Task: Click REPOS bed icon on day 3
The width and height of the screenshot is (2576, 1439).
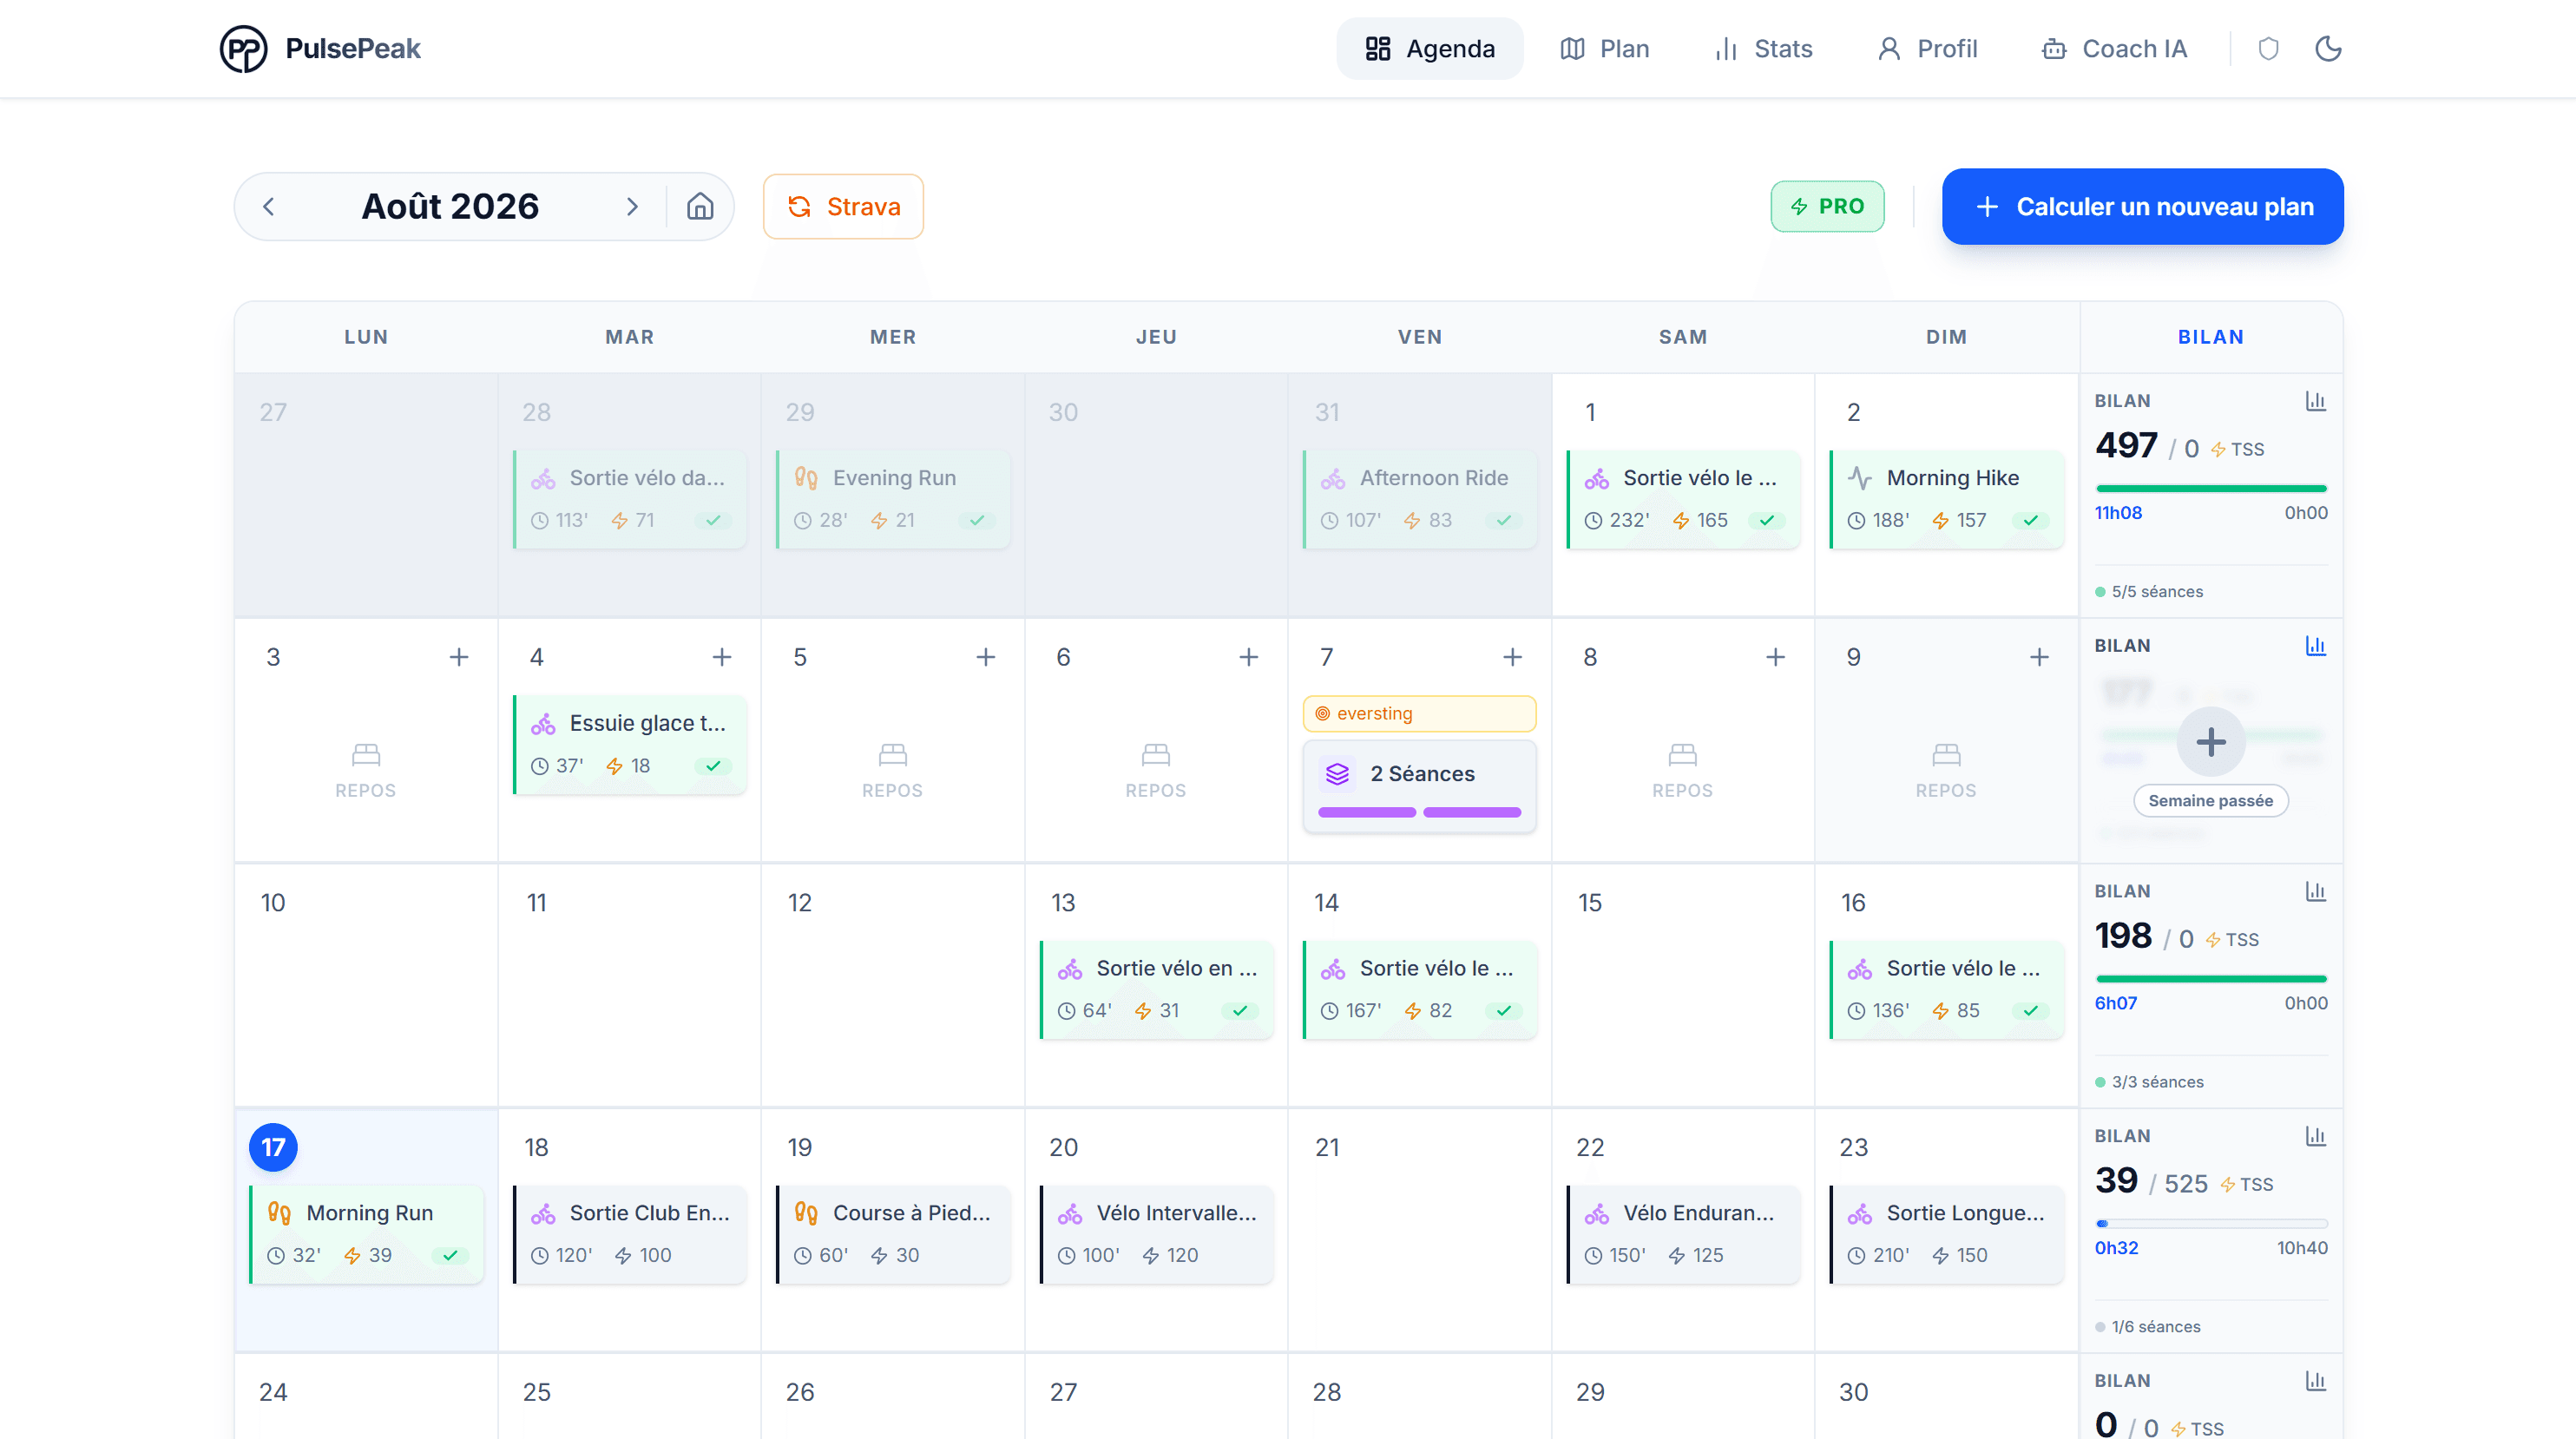Action: 366,754
